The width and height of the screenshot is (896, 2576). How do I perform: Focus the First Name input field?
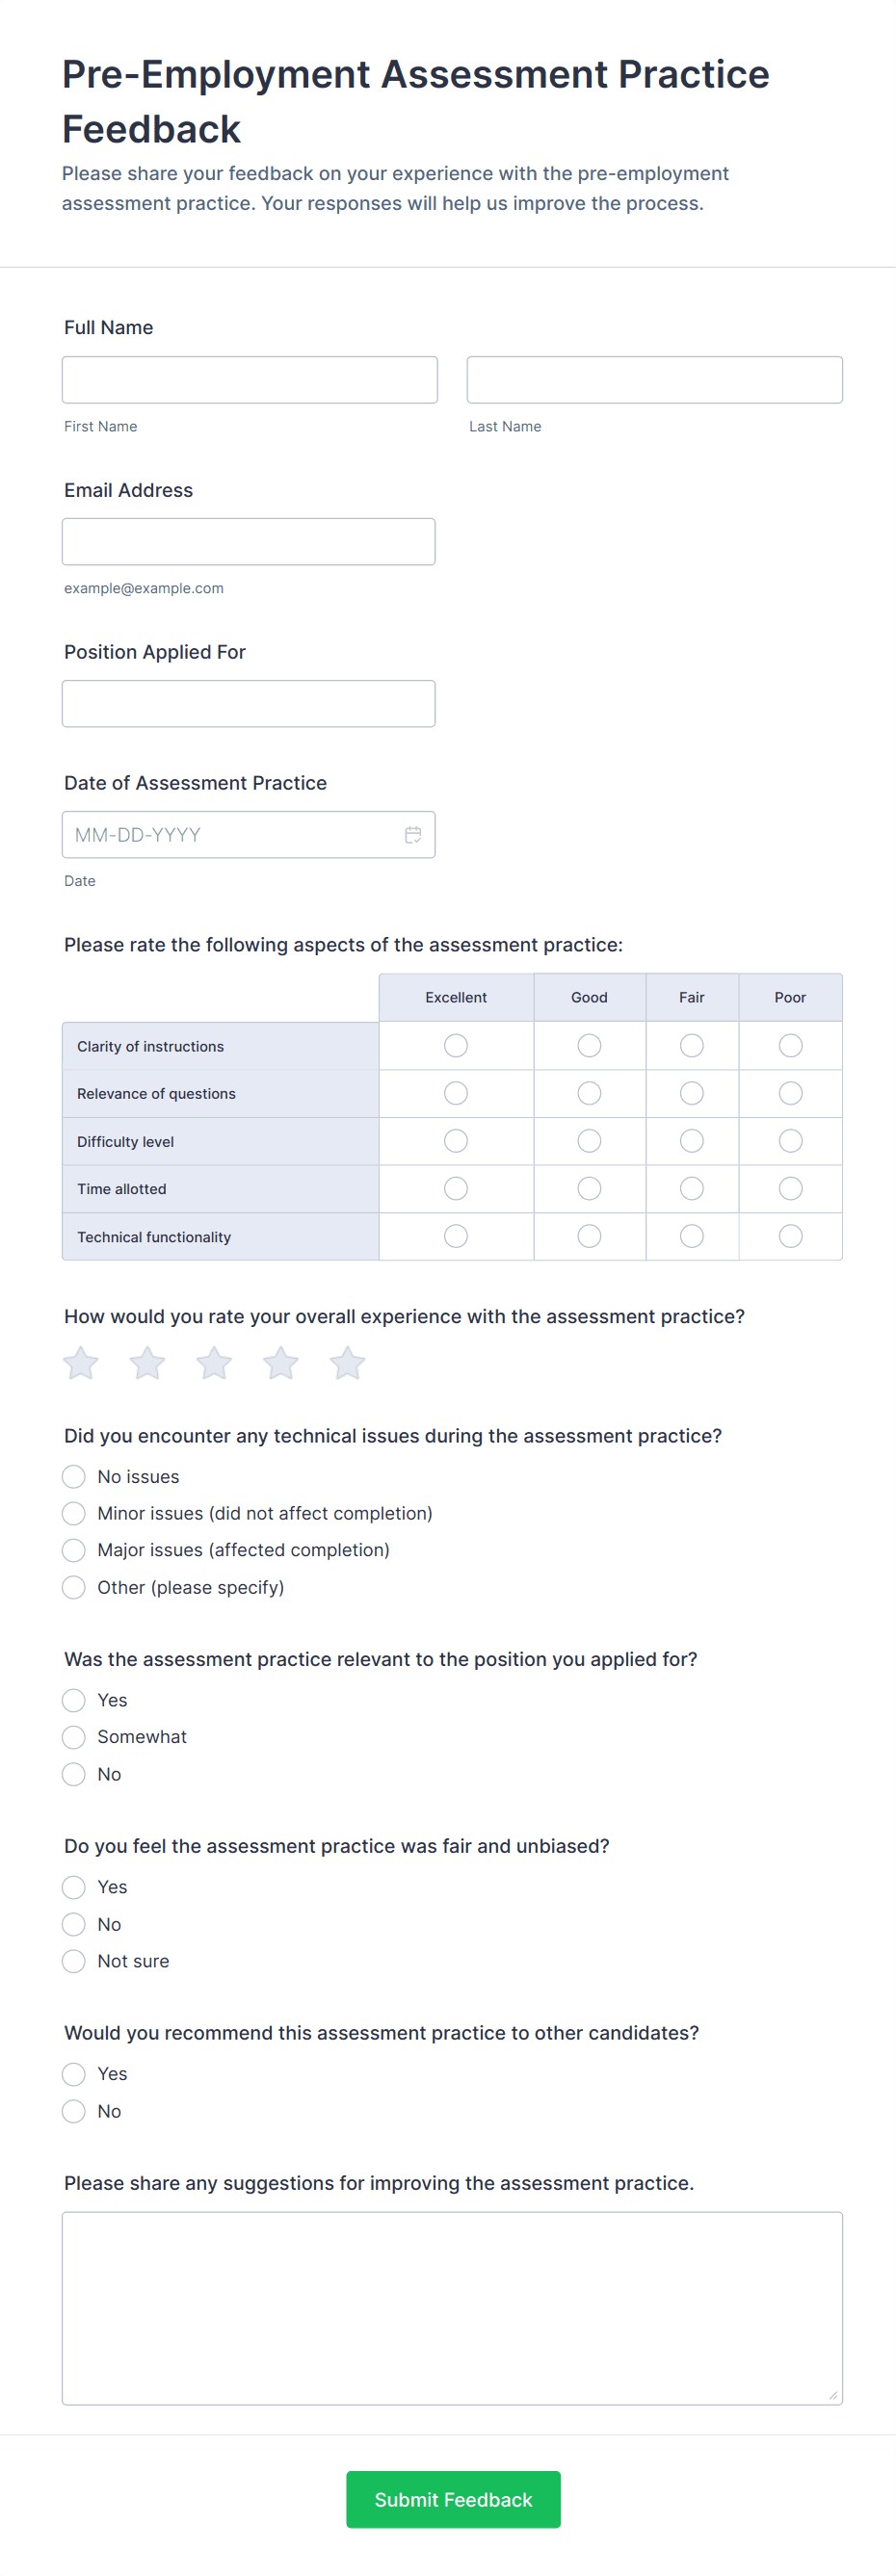pos(250,380)
